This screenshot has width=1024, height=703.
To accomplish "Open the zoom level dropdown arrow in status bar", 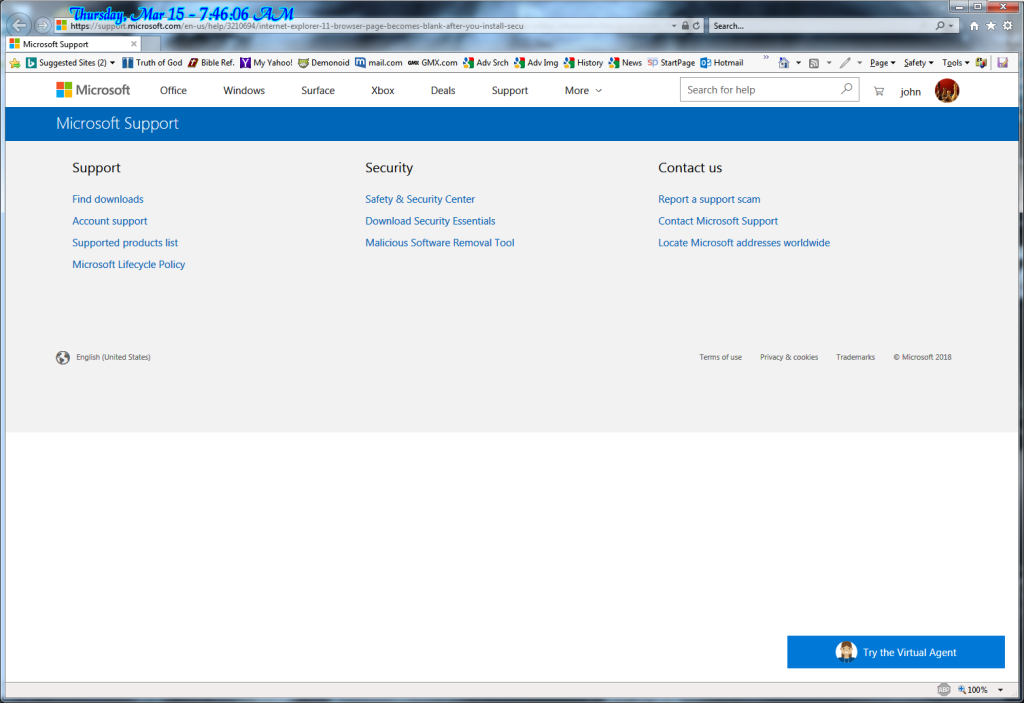I will click(1000, 690).
